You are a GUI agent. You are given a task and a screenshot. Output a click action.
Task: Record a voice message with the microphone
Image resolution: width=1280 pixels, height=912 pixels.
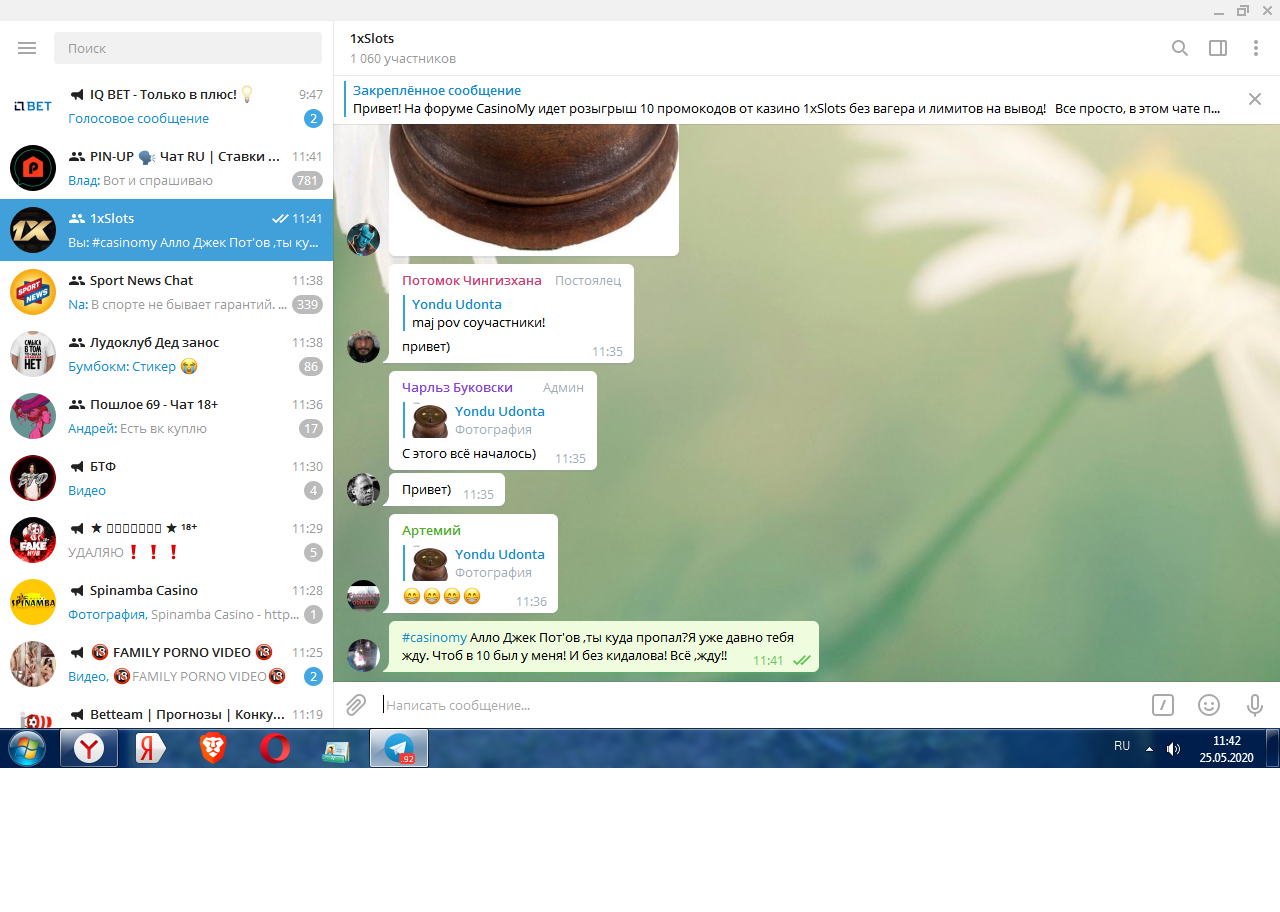click(1255, 705)
